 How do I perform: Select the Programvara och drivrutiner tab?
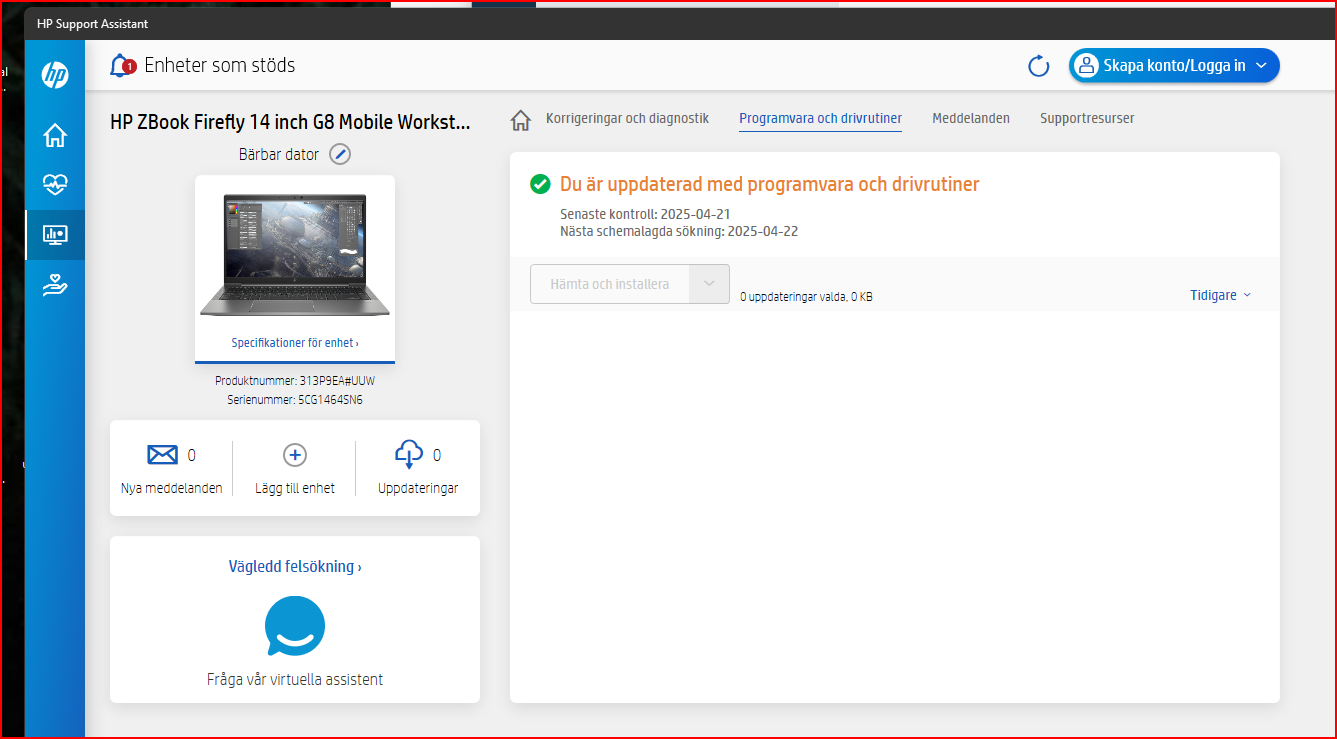tap(820, 118)
